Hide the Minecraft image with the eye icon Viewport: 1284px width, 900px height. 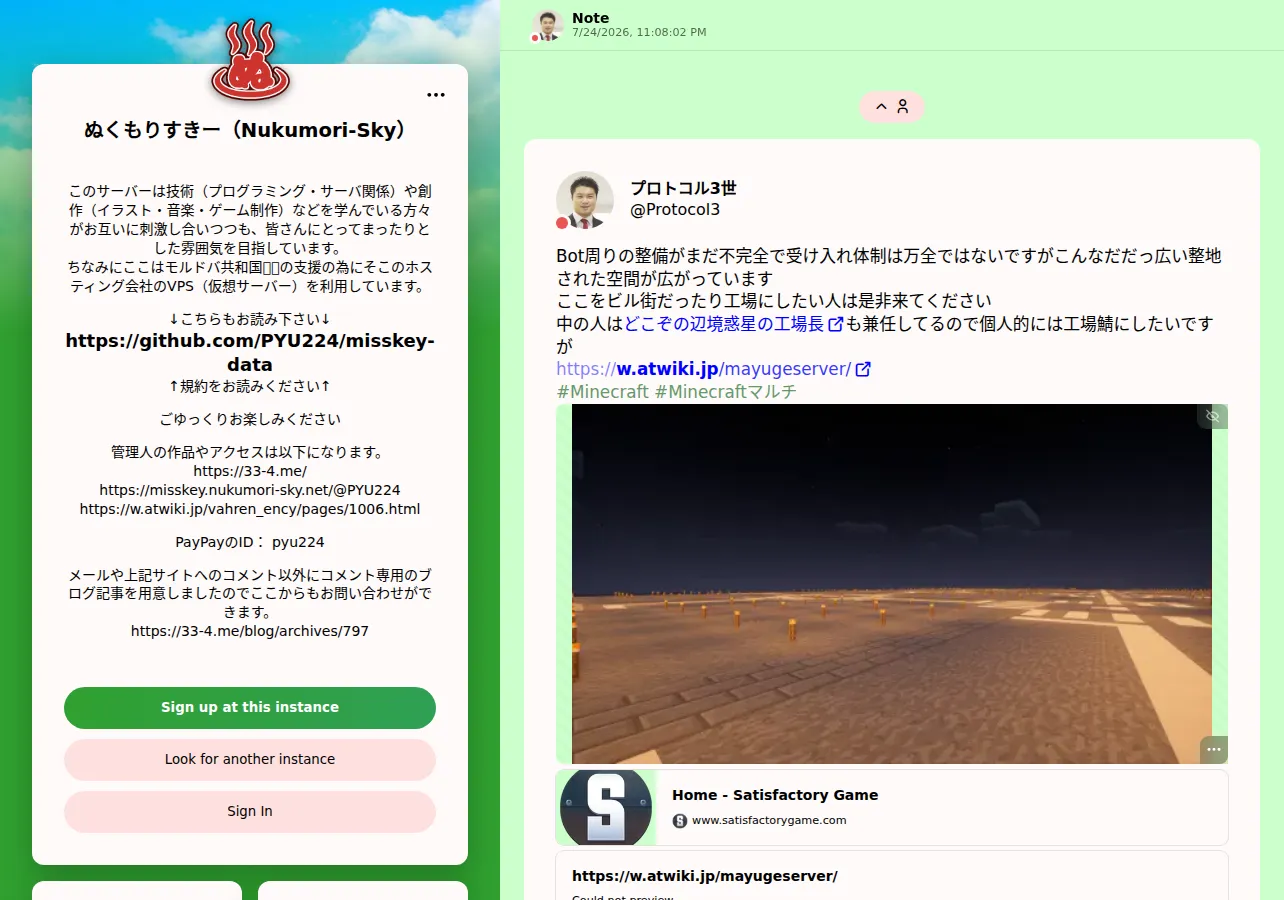click(x=1213, y=416)
